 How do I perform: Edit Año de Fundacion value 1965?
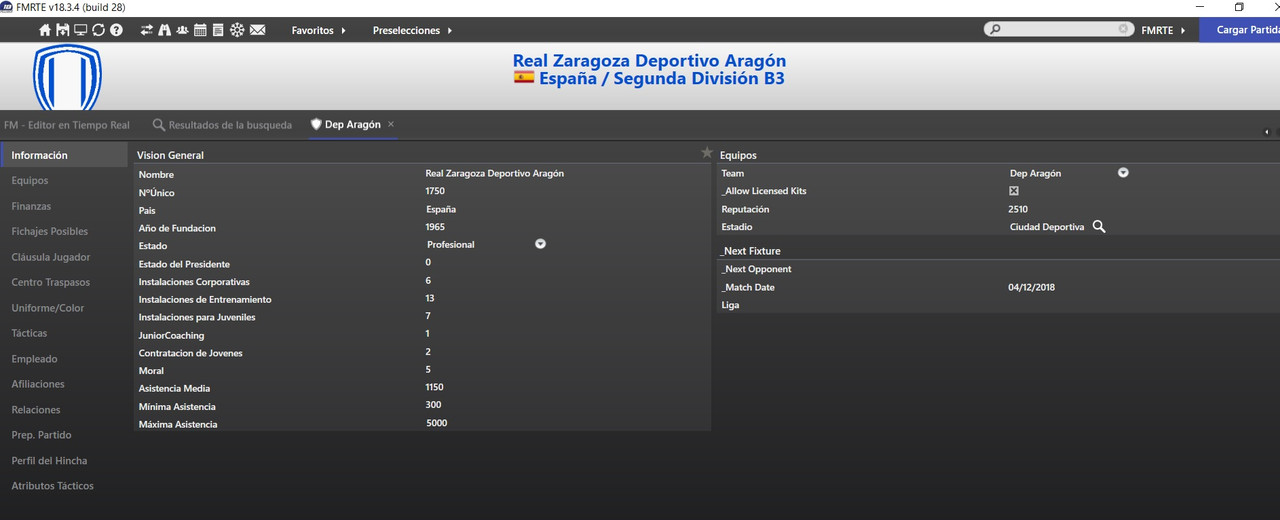click(435, 227)
